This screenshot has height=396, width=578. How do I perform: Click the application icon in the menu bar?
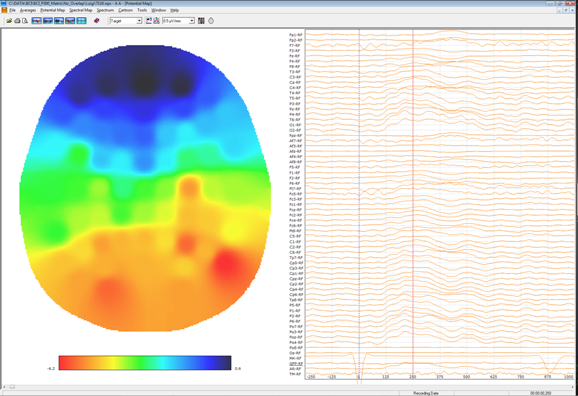point(4,10)
